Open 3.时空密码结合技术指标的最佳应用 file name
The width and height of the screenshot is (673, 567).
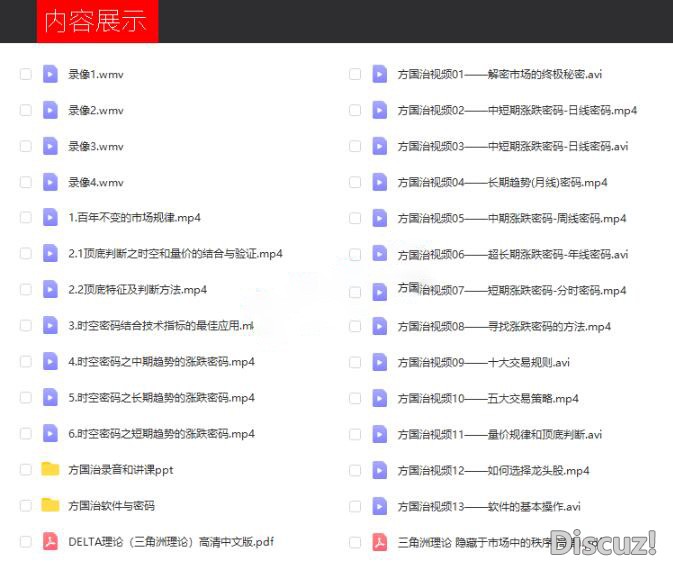click(x=161, y=326)
